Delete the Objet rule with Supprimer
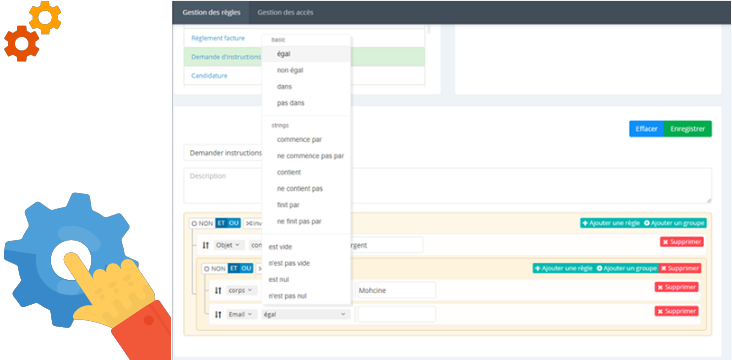 pos(682,242)
